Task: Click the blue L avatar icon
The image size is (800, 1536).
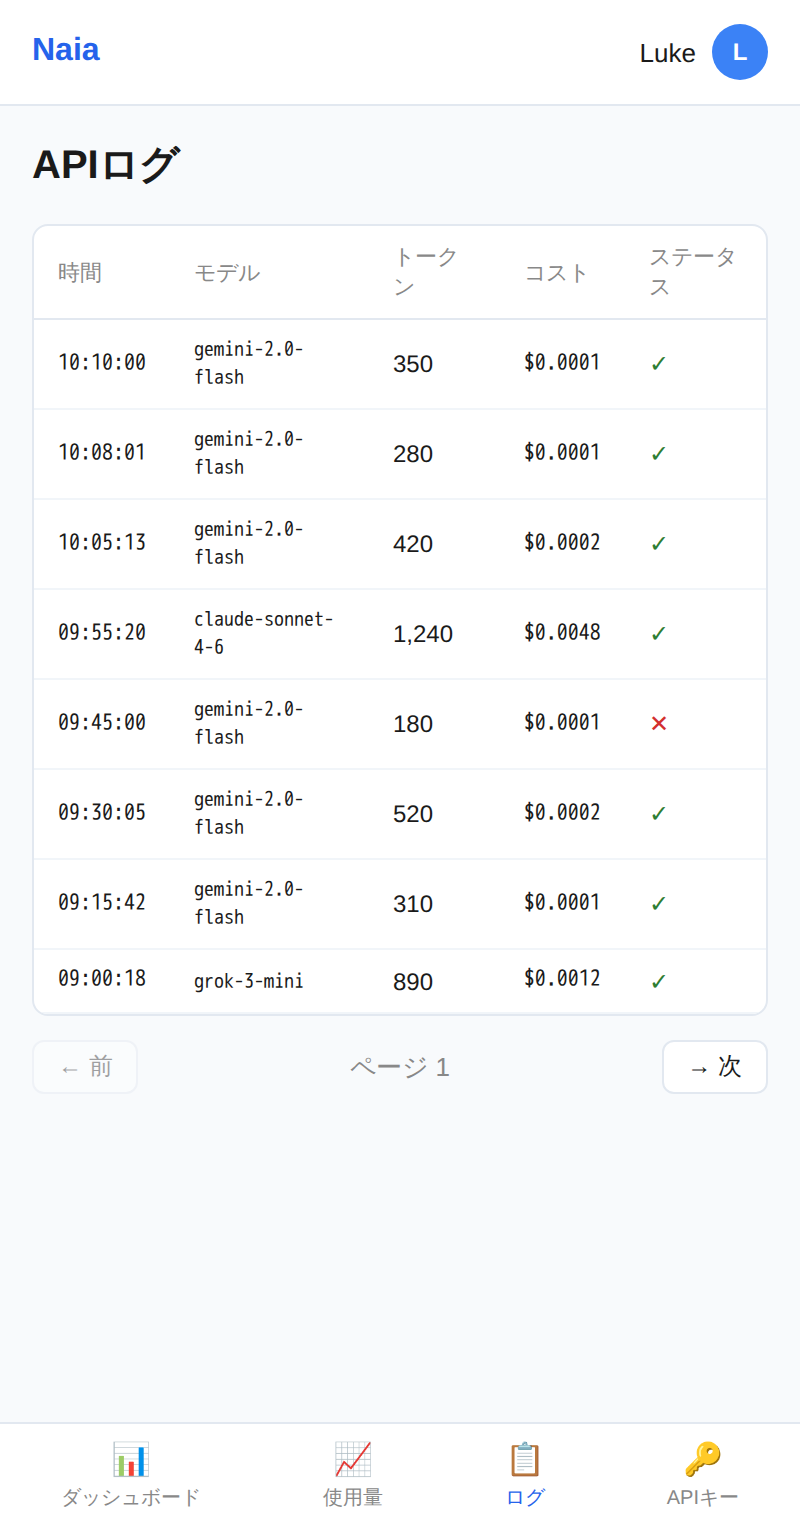Action: coord(740,52)
